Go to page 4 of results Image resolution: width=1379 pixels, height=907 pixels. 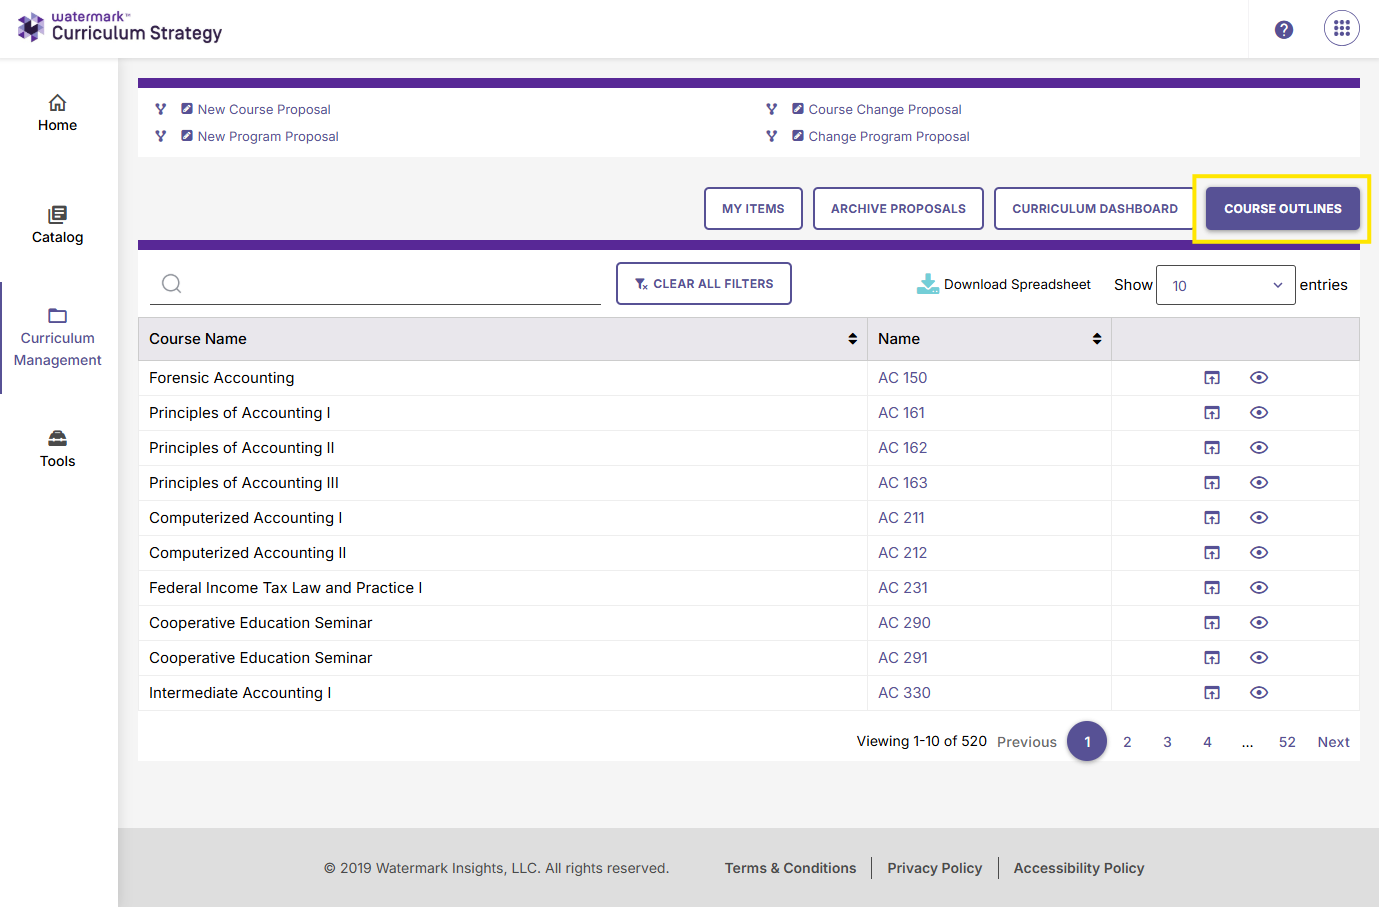[1207, 742]
